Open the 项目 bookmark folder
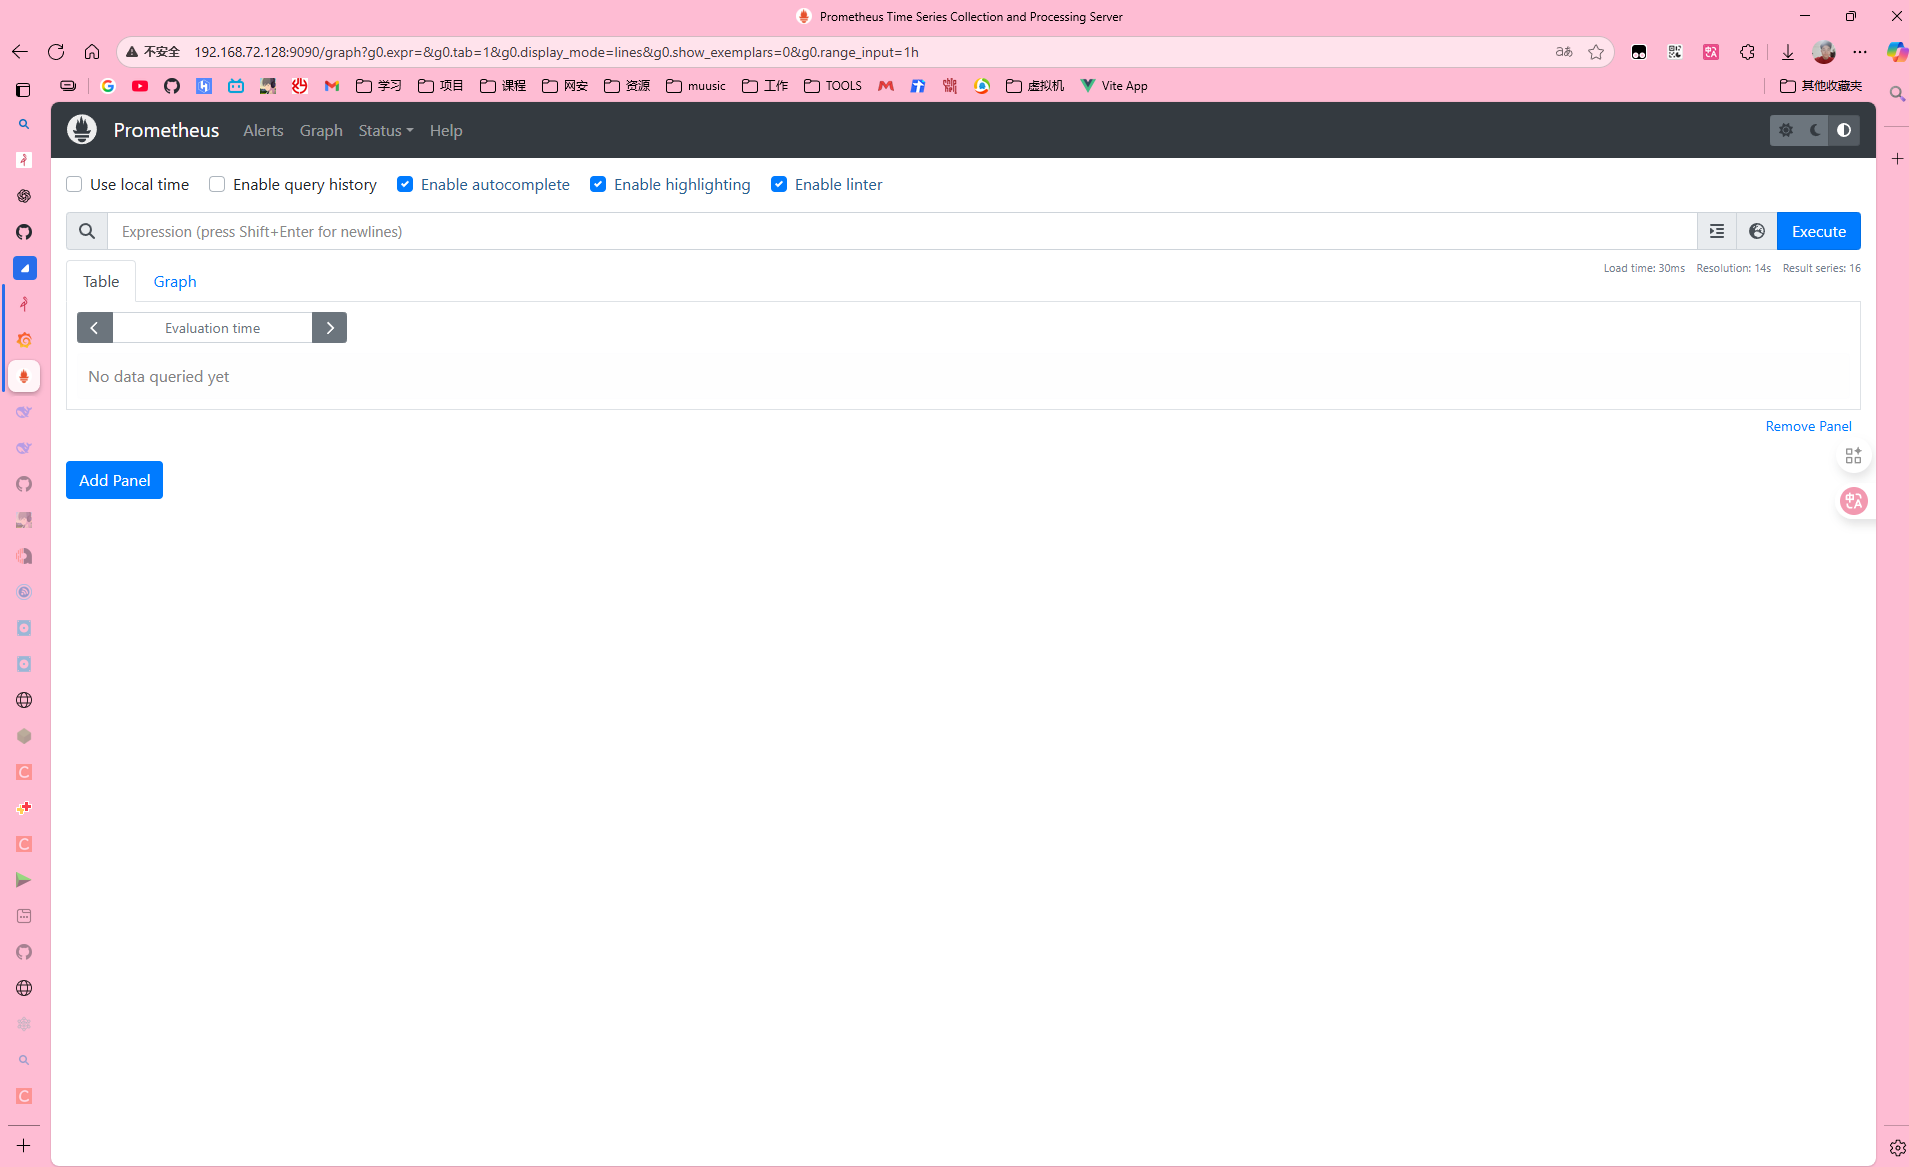The width and height of the screenshot is (1909, 1167). pos(441,86)
